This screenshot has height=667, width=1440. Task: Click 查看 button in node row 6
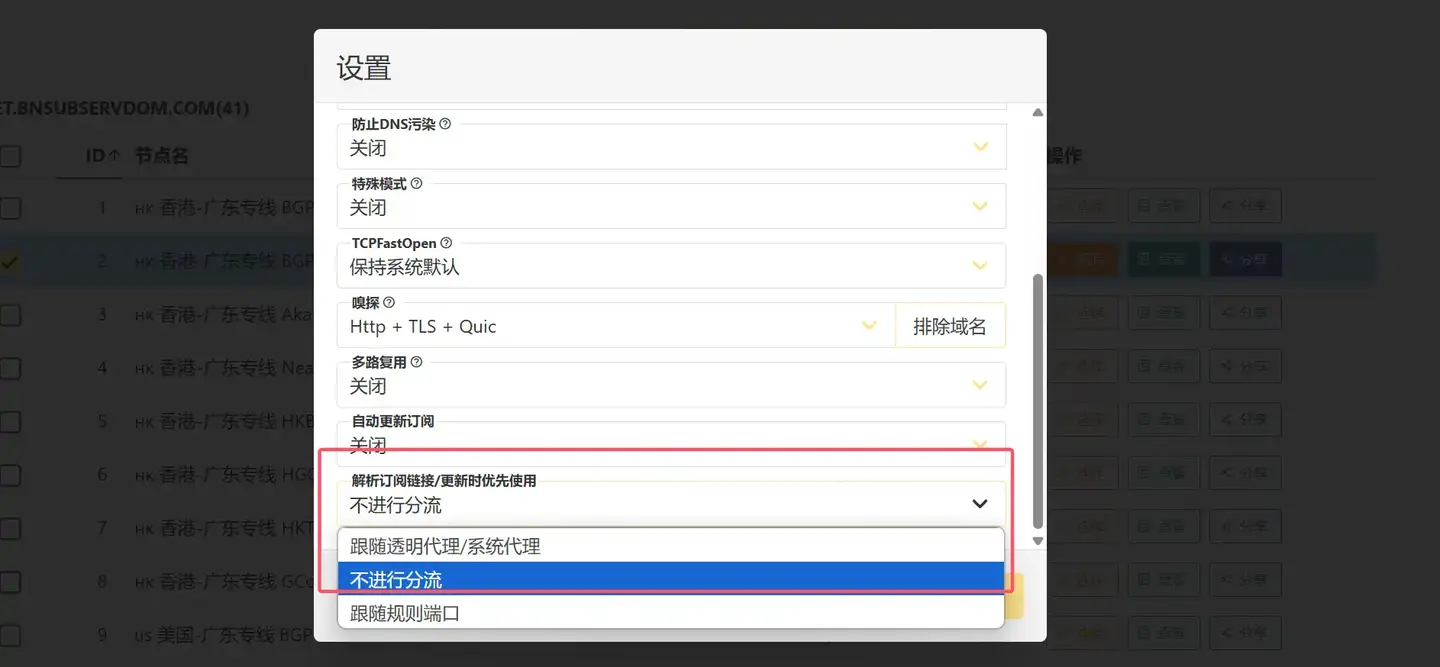point(1163,474)
